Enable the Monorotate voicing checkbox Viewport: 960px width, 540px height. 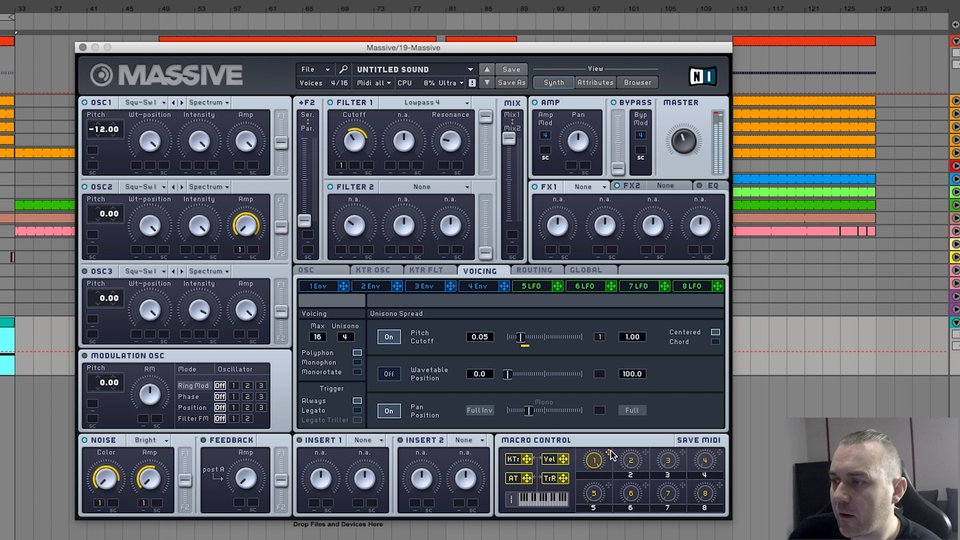357,372
